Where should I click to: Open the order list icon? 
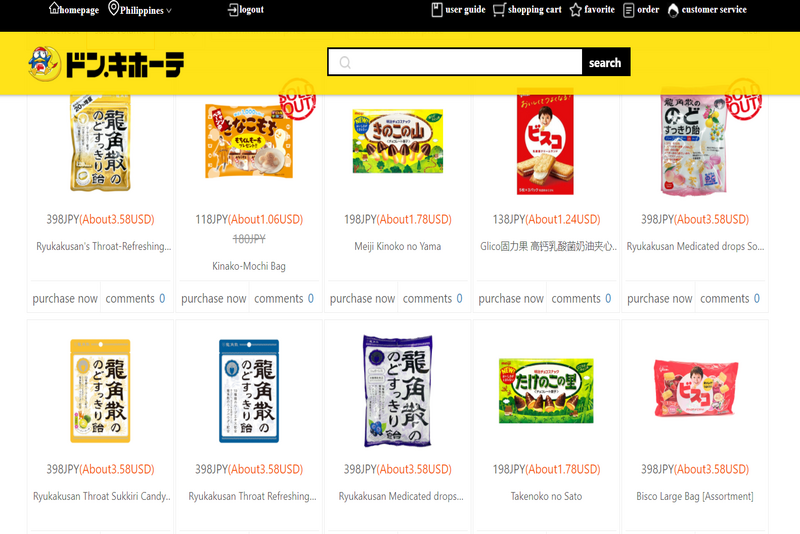coord(629,10)
